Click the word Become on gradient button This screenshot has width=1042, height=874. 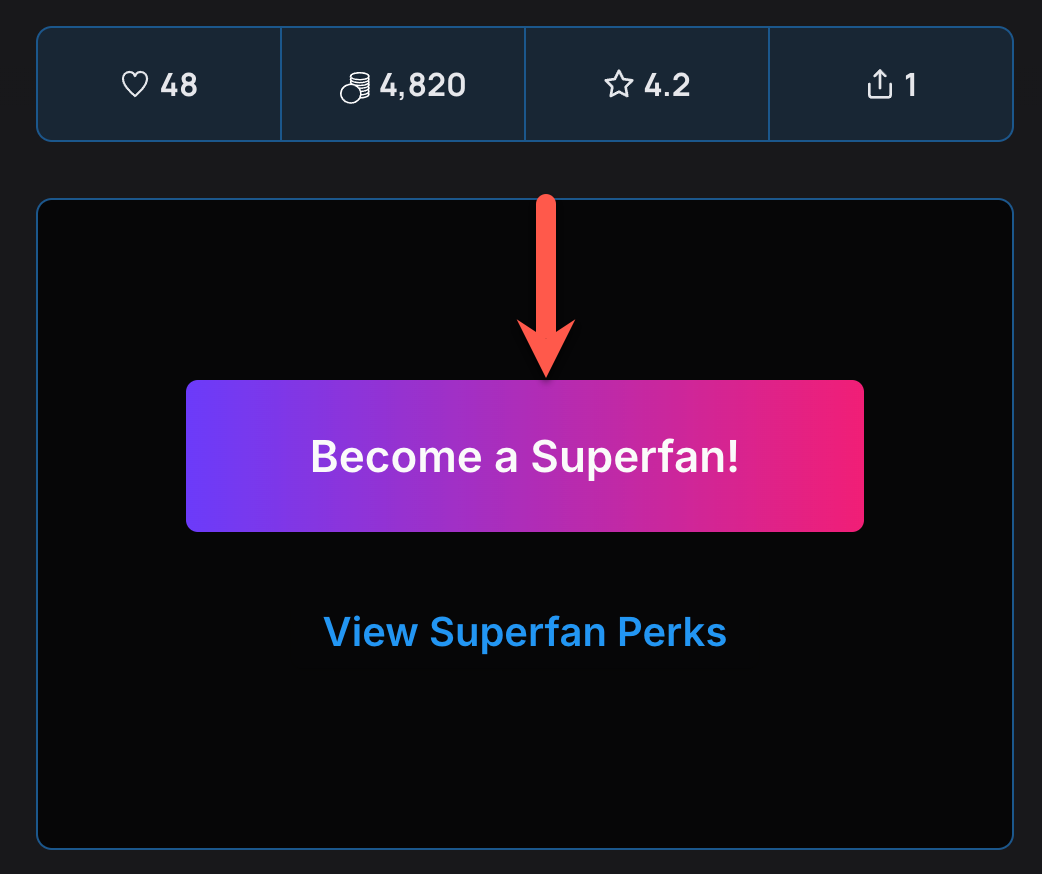click(x=382, y=457)
